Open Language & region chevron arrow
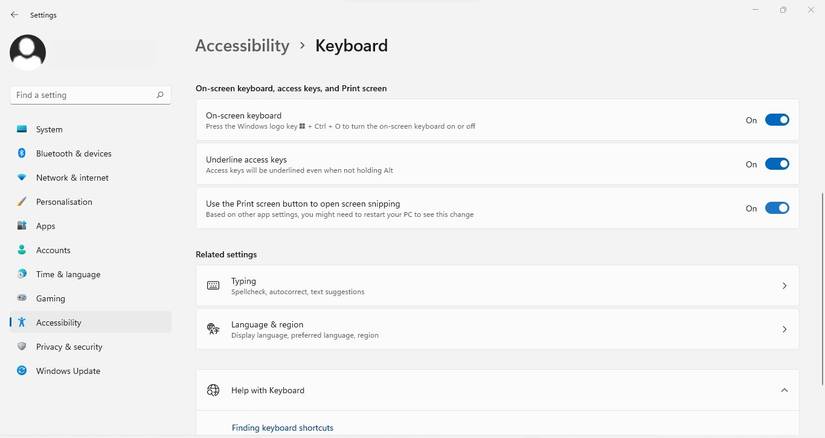The width and height of the screenshot is (825, 438). point(784,329)
